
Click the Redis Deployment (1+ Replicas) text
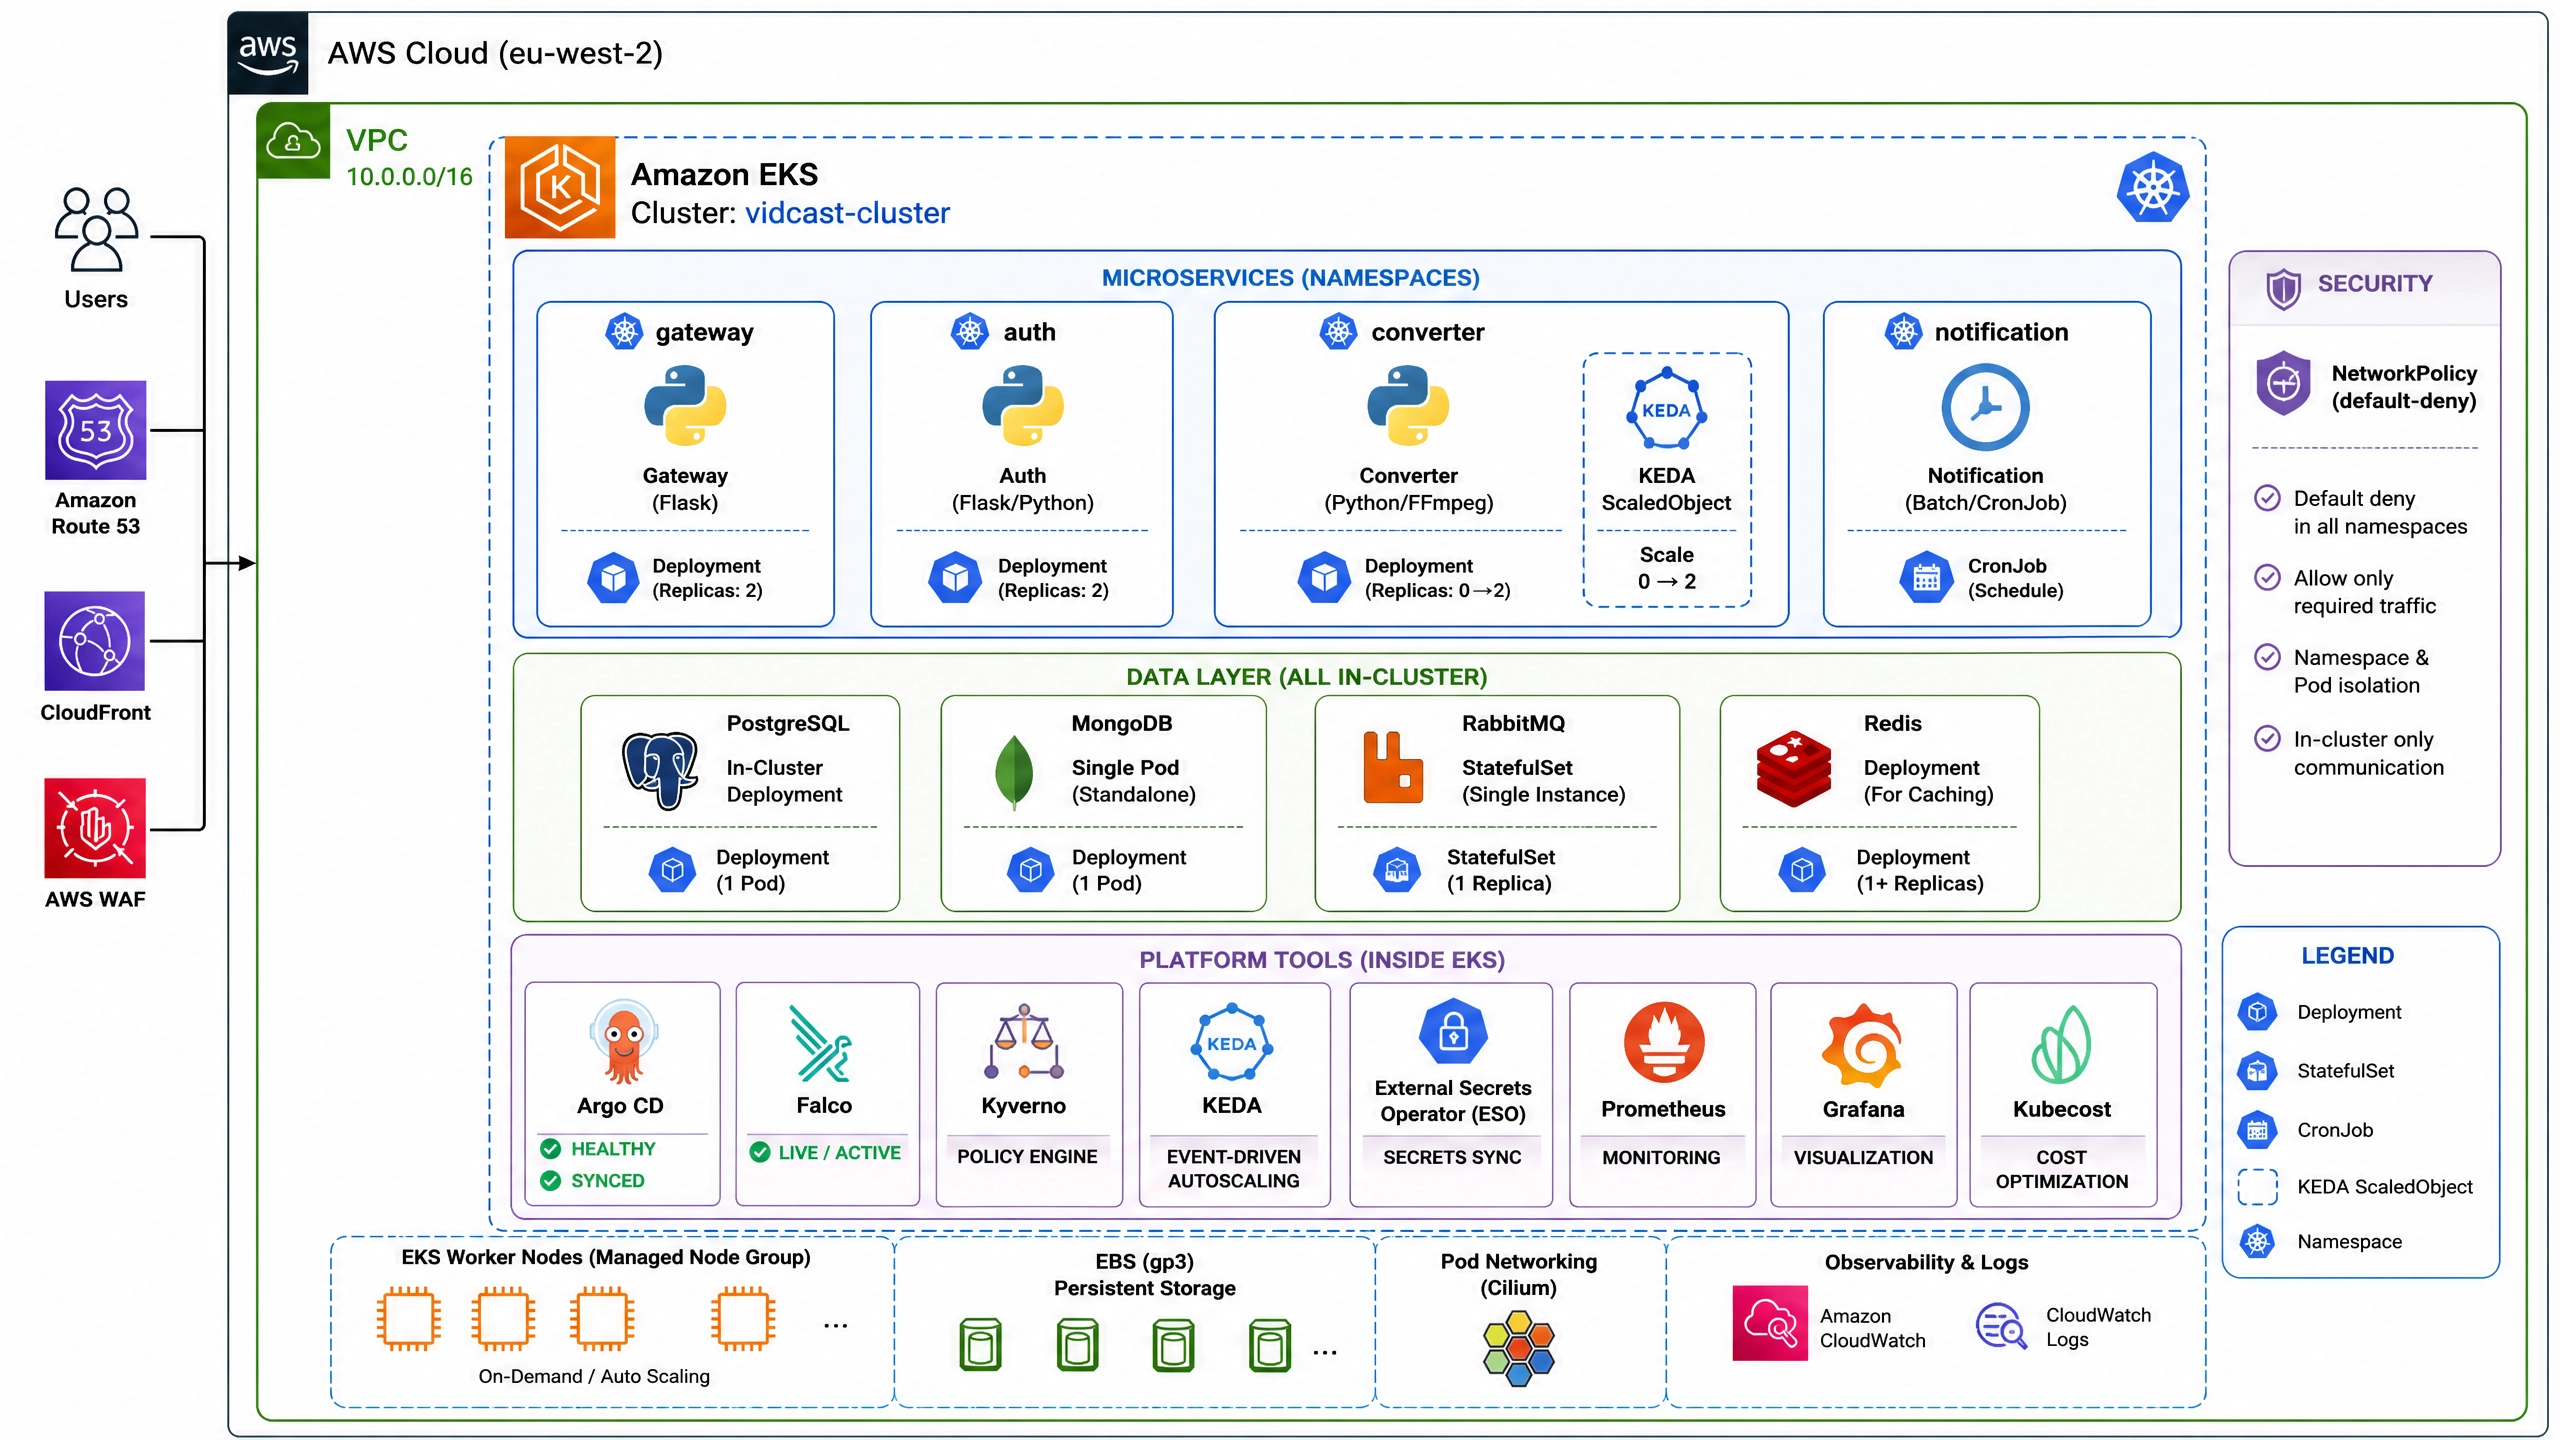click(1919, 870)
